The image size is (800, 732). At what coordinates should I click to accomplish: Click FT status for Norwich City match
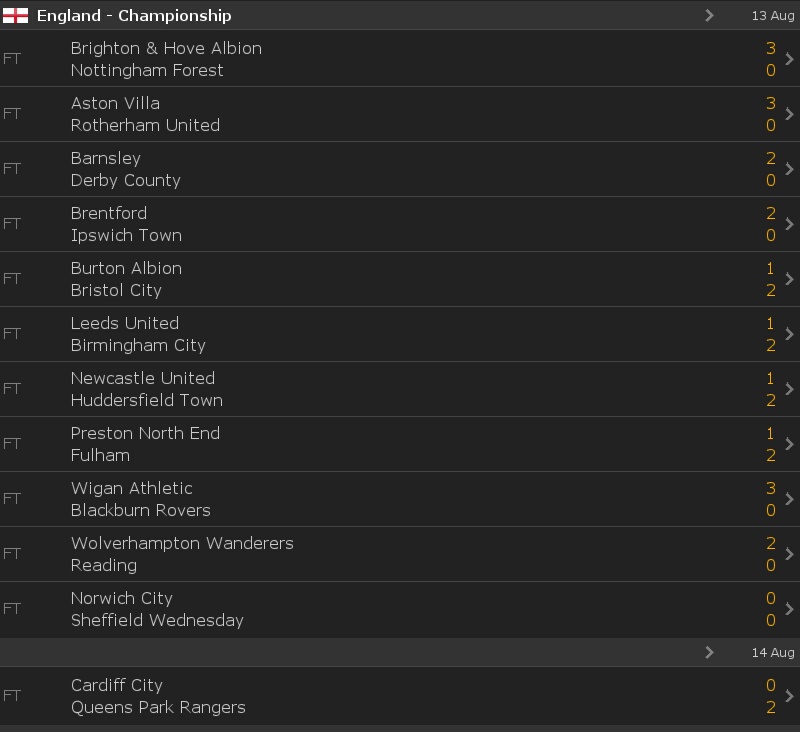pyautogui.click(x=12, y=609)
